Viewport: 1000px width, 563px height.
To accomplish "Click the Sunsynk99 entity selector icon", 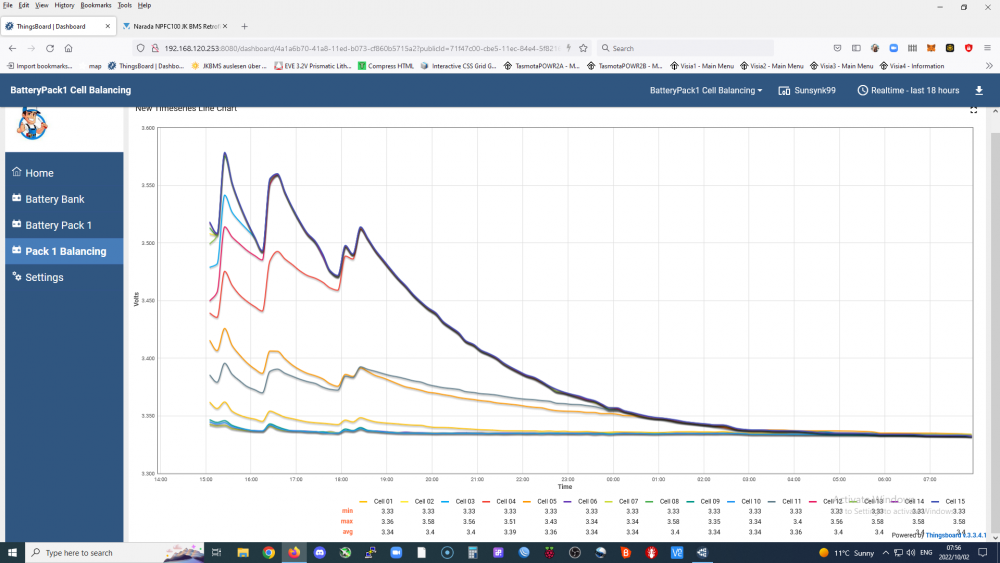I will click(784, 91).
